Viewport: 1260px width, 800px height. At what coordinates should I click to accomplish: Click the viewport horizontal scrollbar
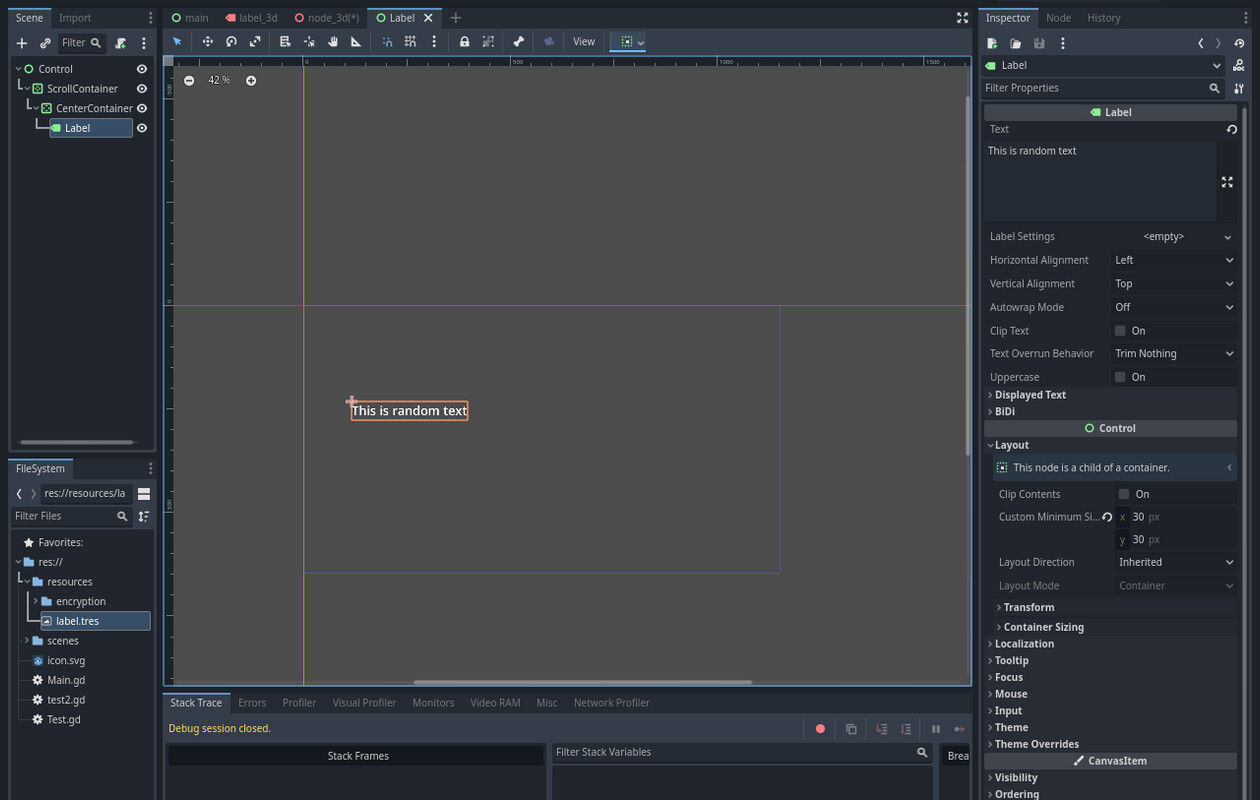pyautogui.click(x=582, y=683)
